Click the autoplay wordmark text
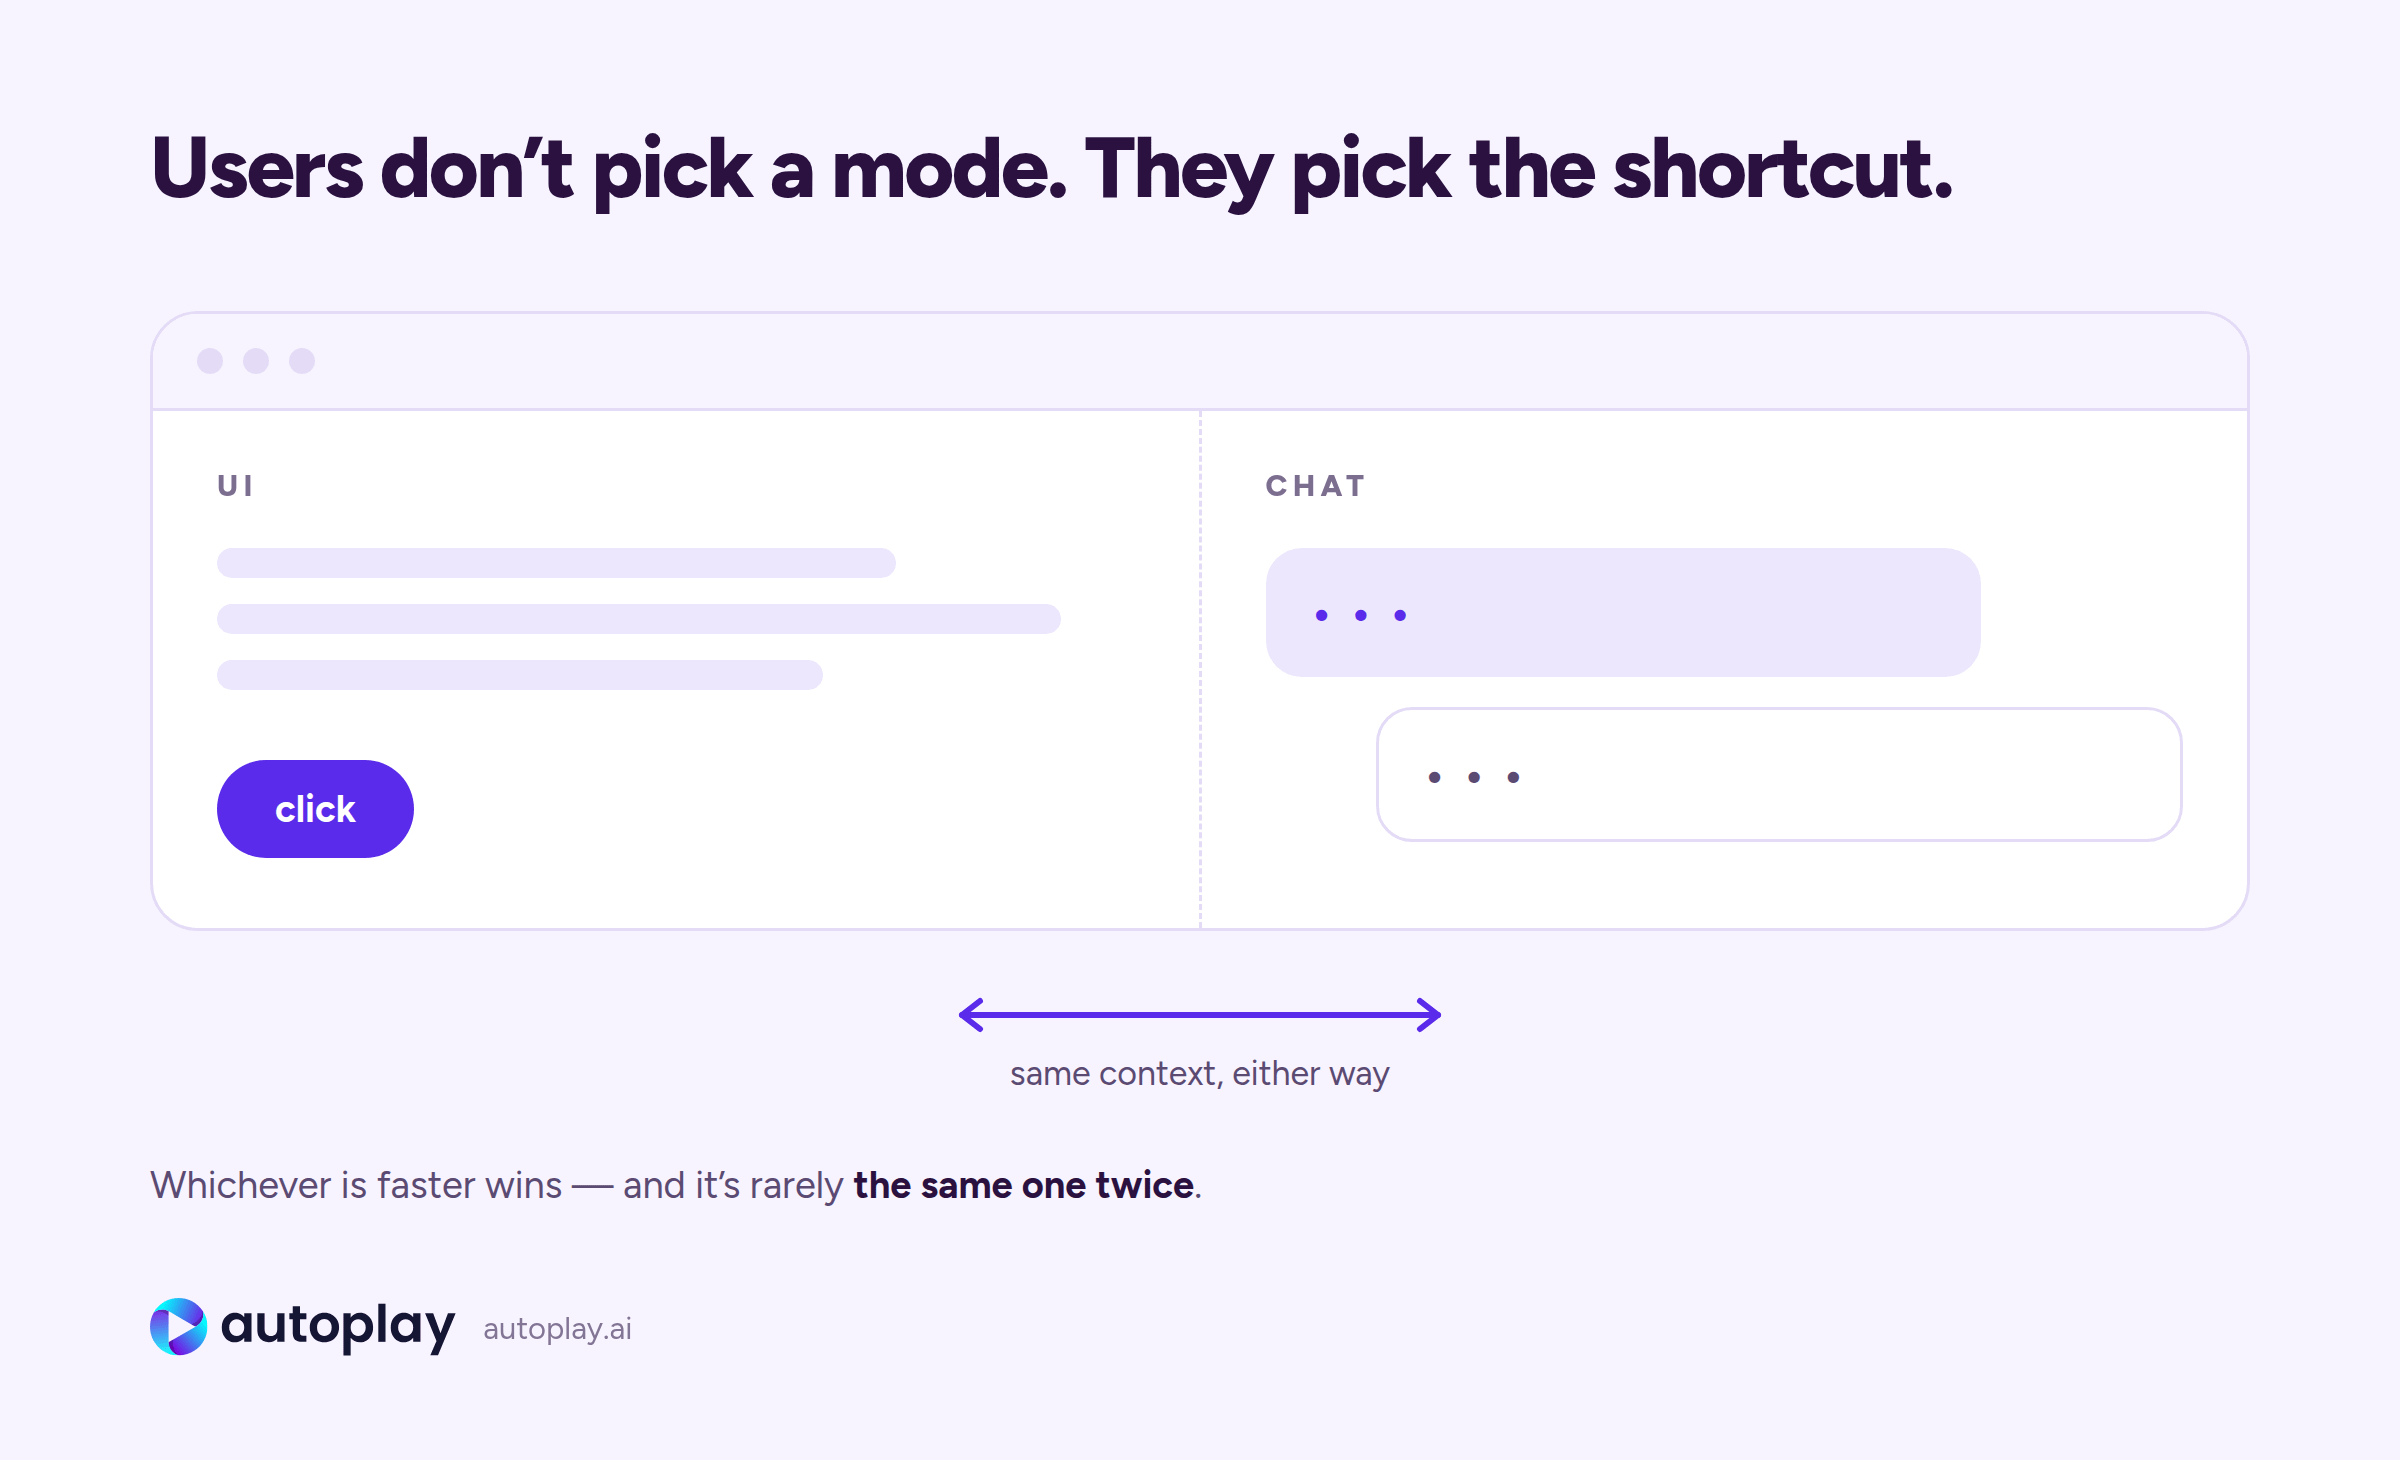 (338, 1327)
